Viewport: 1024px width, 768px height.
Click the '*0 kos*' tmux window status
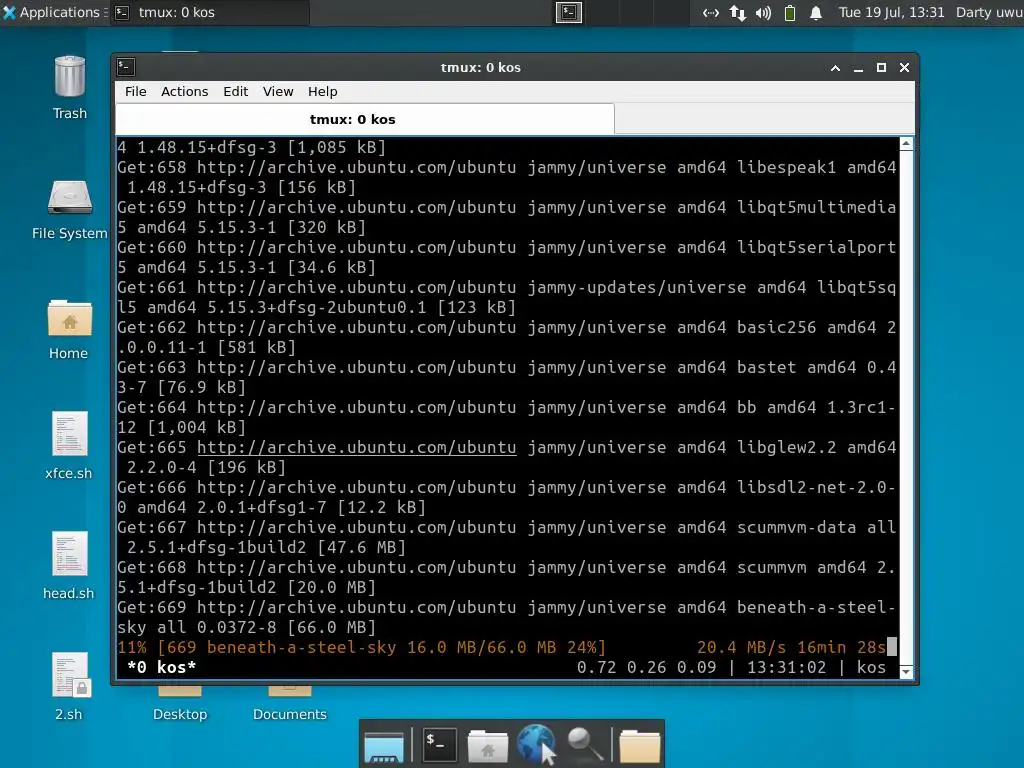pyautogui.click(x=161, y=667)
